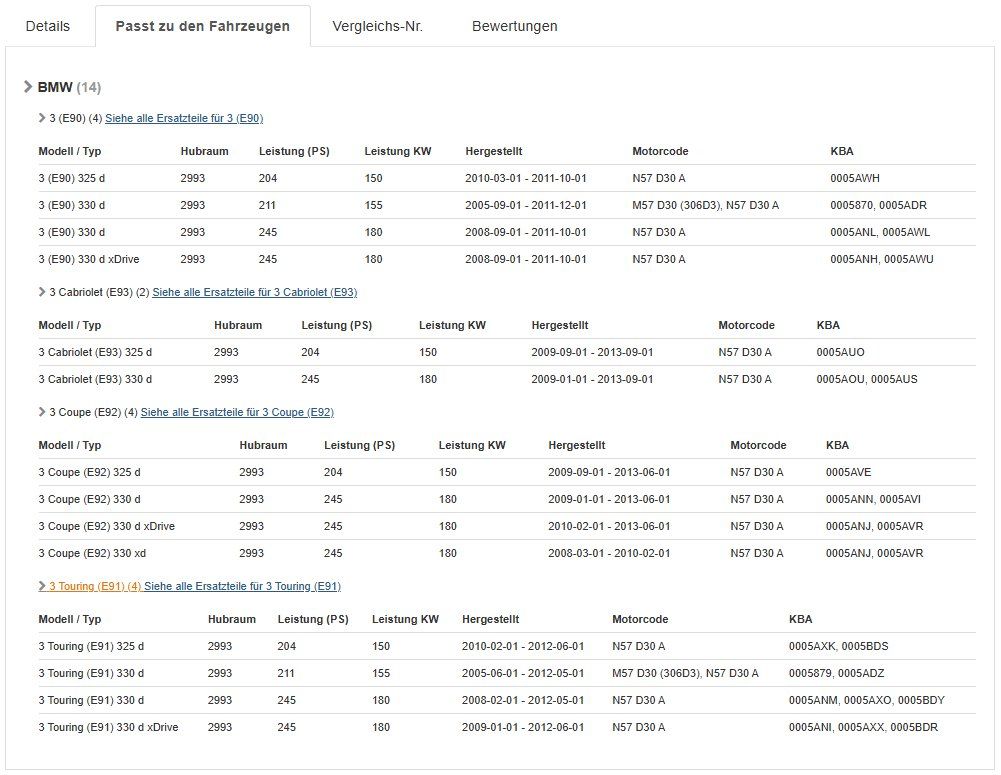Click KBA value 0005870, 0005ADR

878,206
